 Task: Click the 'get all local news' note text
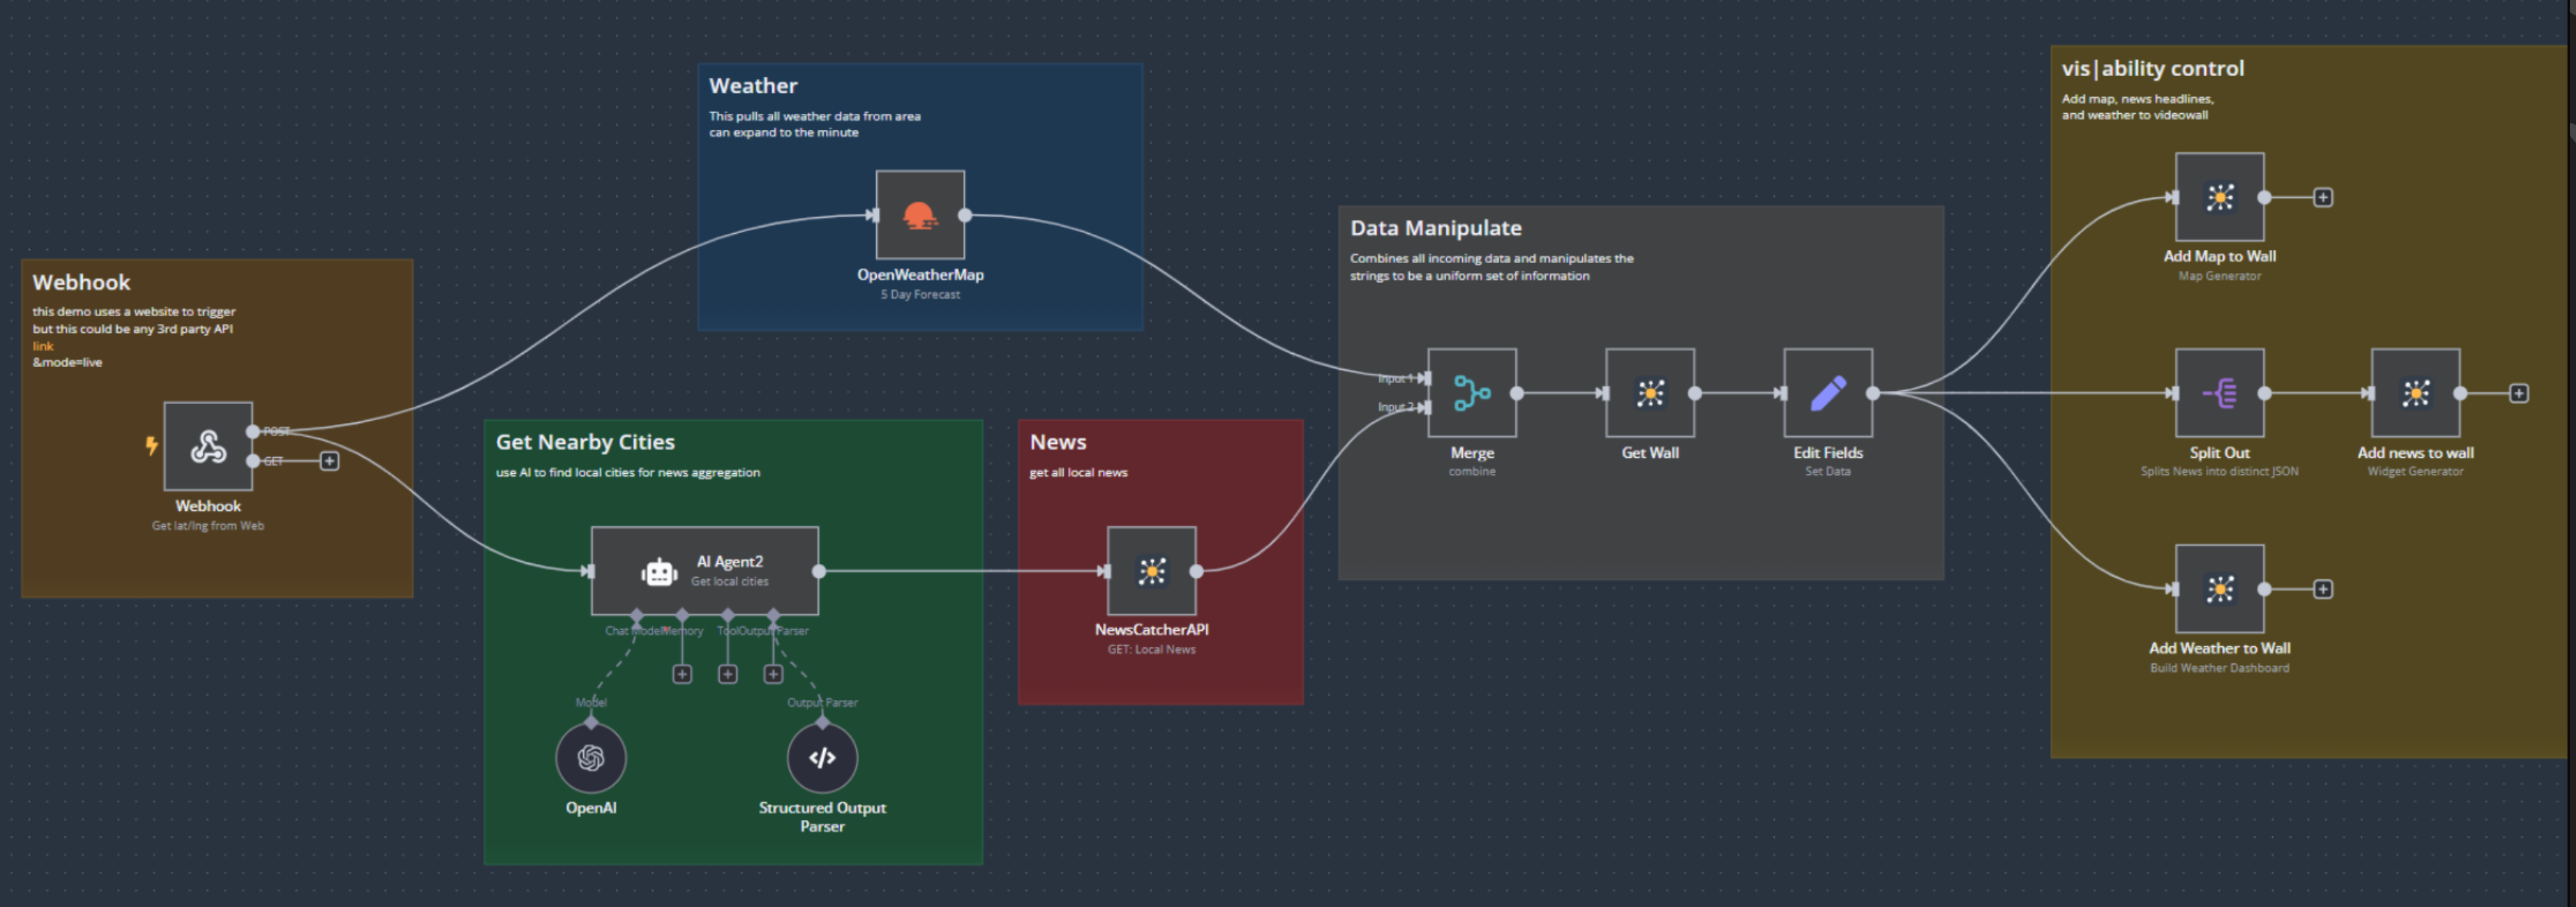pyautogui.click(x=1078, y=472)
